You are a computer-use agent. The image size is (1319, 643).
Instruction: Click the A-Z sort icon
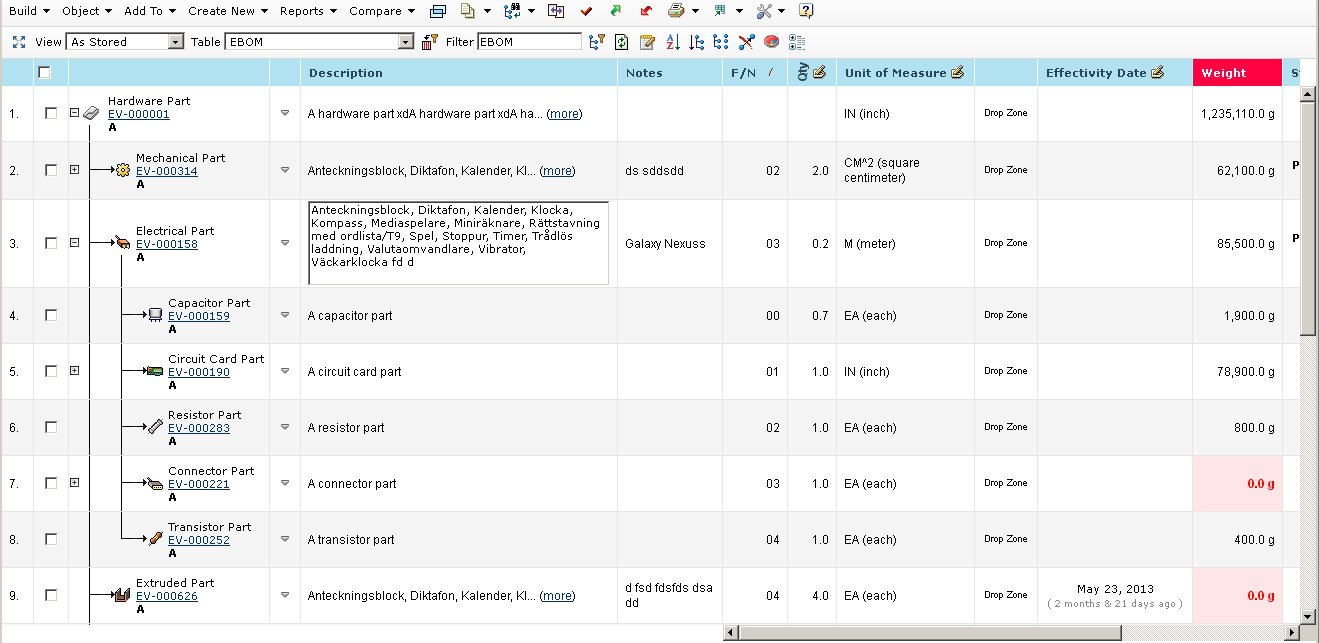pyautogui.click(x=672, y=42)
